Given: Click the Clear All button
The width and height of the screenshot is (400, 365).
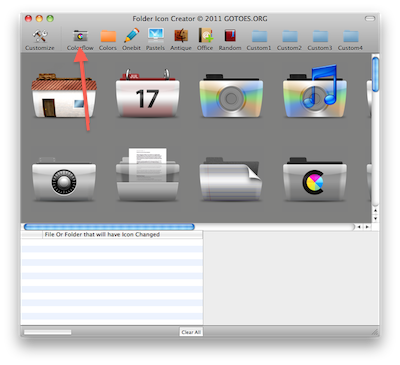Looking at the screenshot, I should (x=191, y=332).
